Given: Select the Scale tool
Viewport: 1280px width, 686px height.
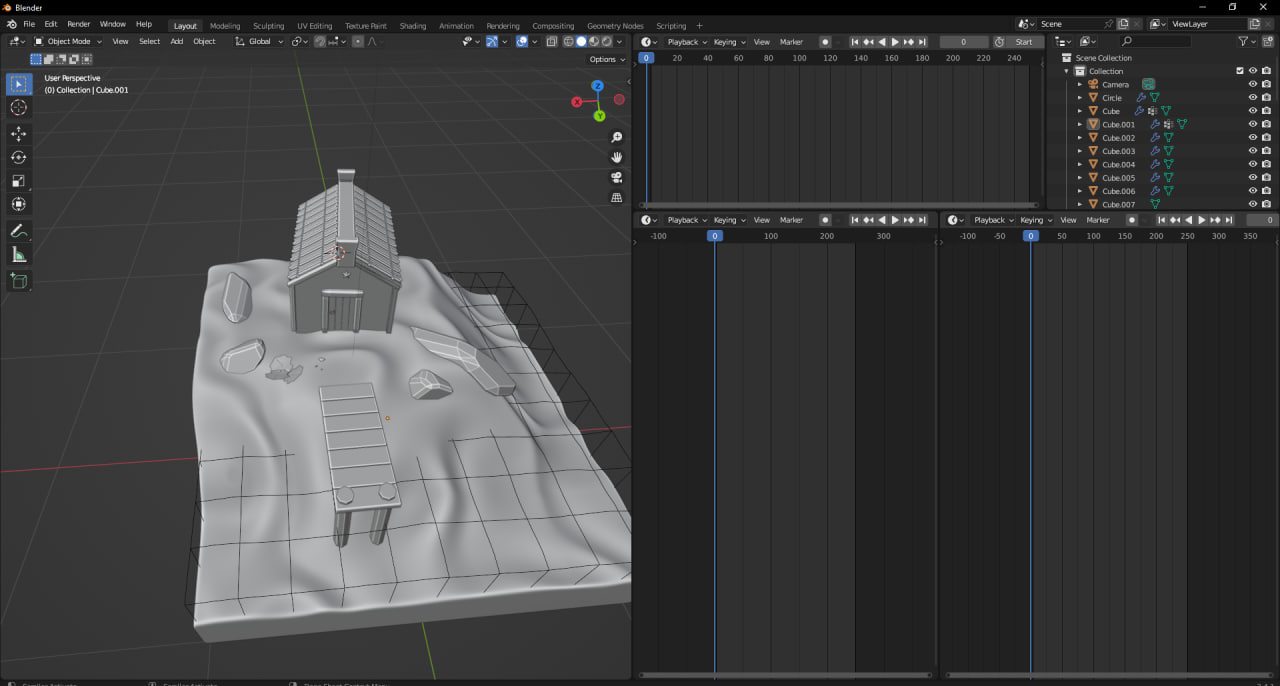Looking at the screenshot, I should [x=19, y=181].
